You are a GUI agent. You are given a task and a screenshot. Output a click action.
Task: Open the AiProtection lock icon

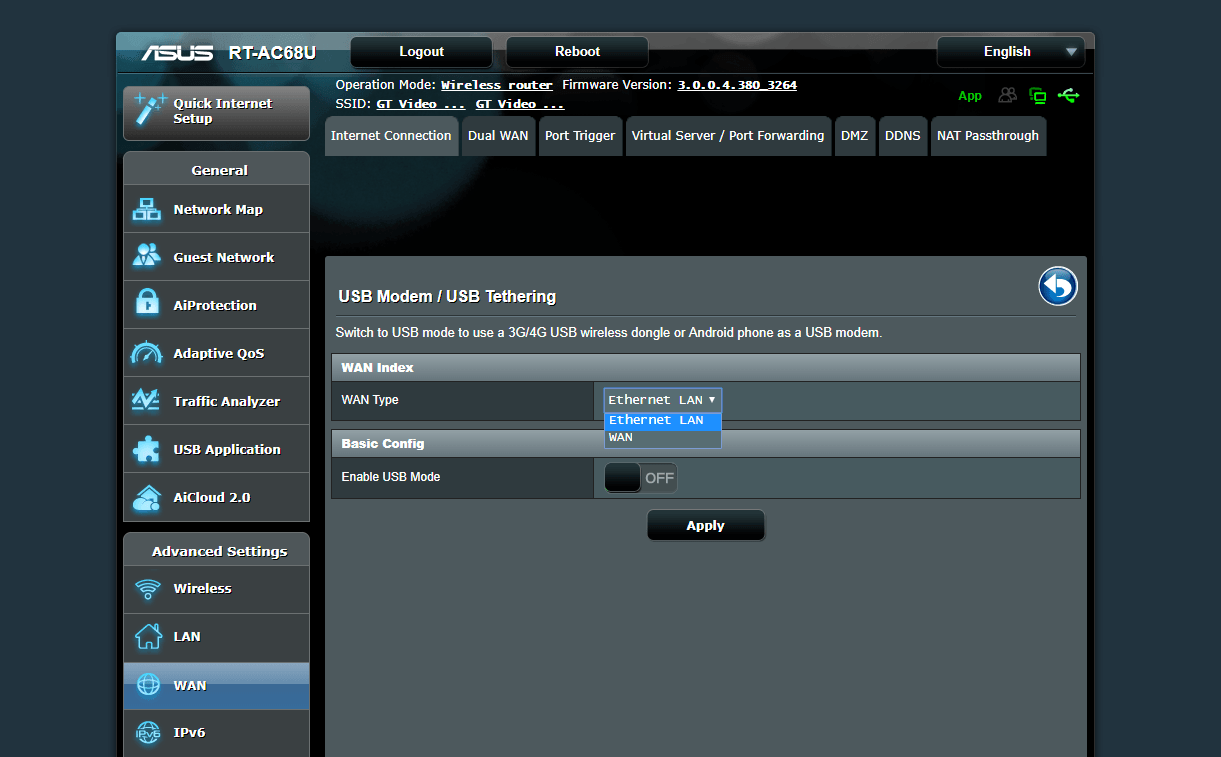tap(147, 305)
